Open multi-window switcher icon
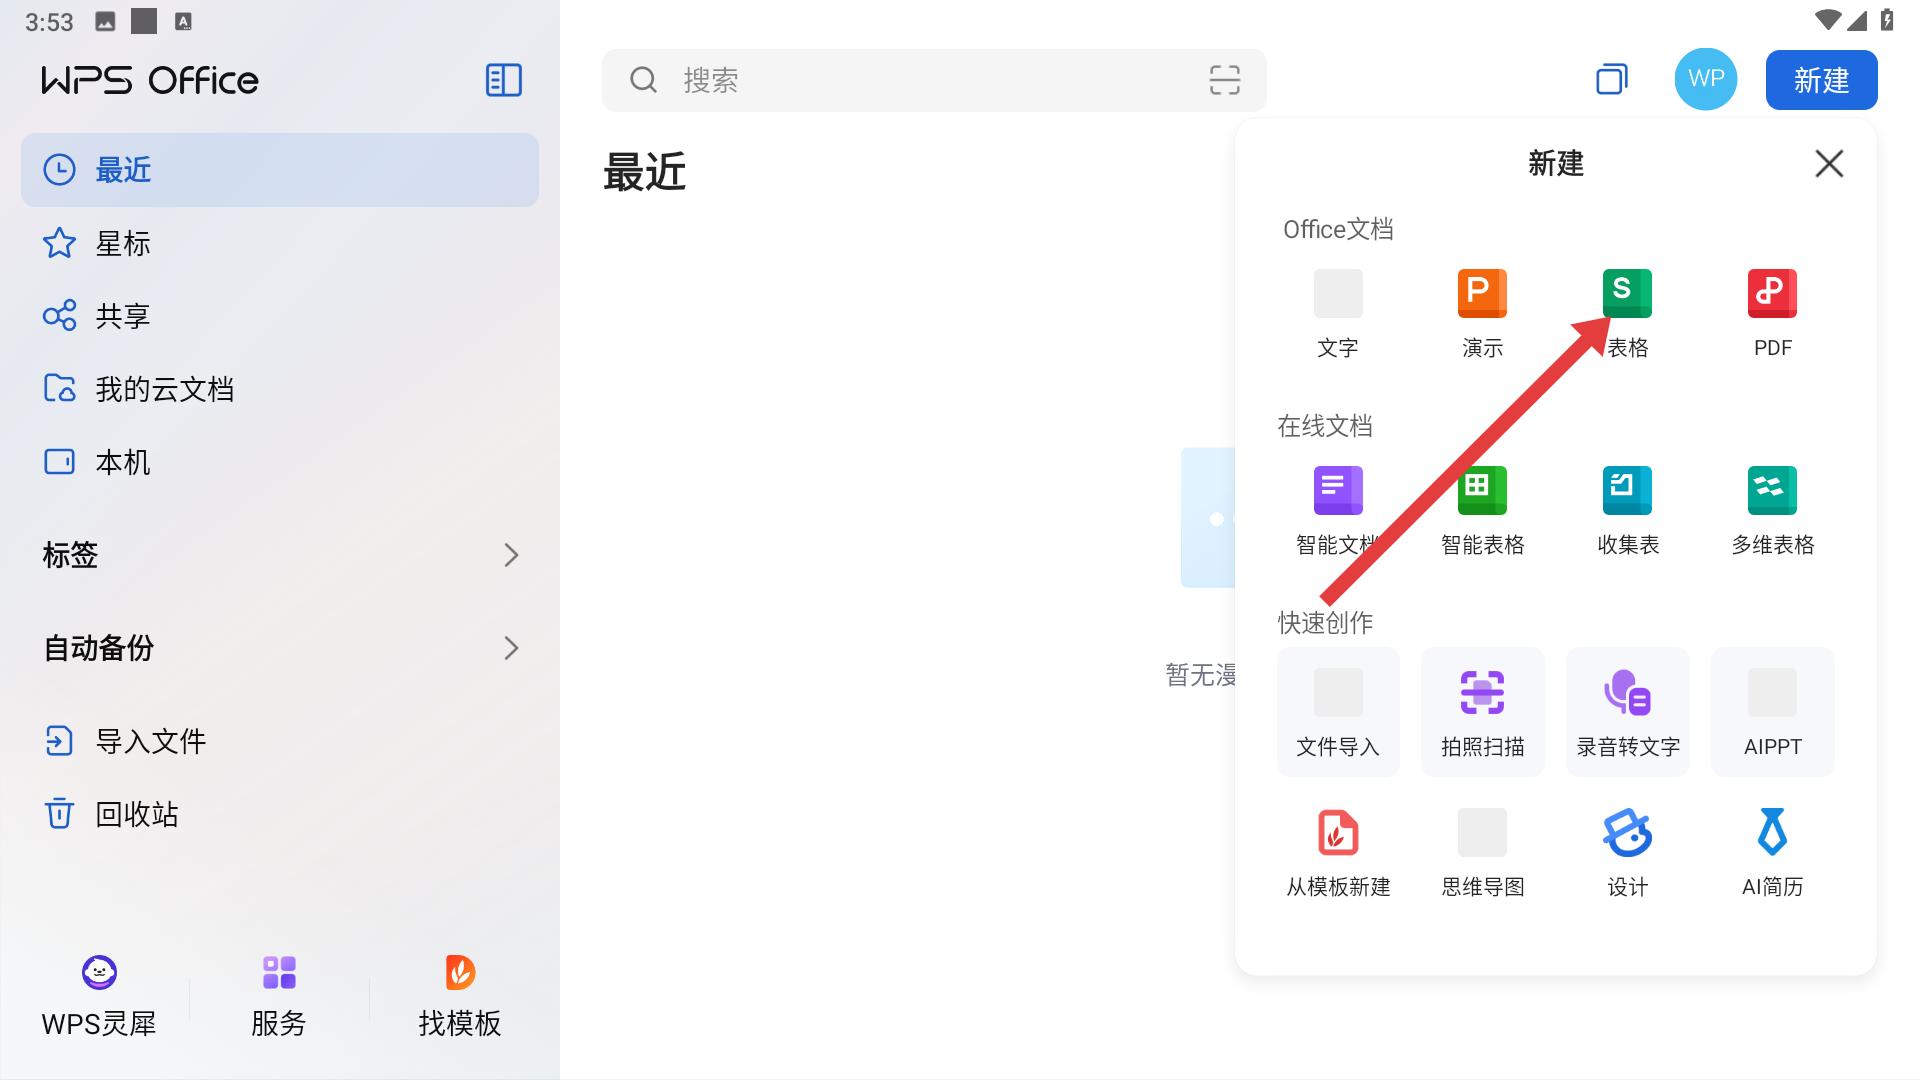The width and height of the screenshot is (1920, 1080). (1611, 80)
